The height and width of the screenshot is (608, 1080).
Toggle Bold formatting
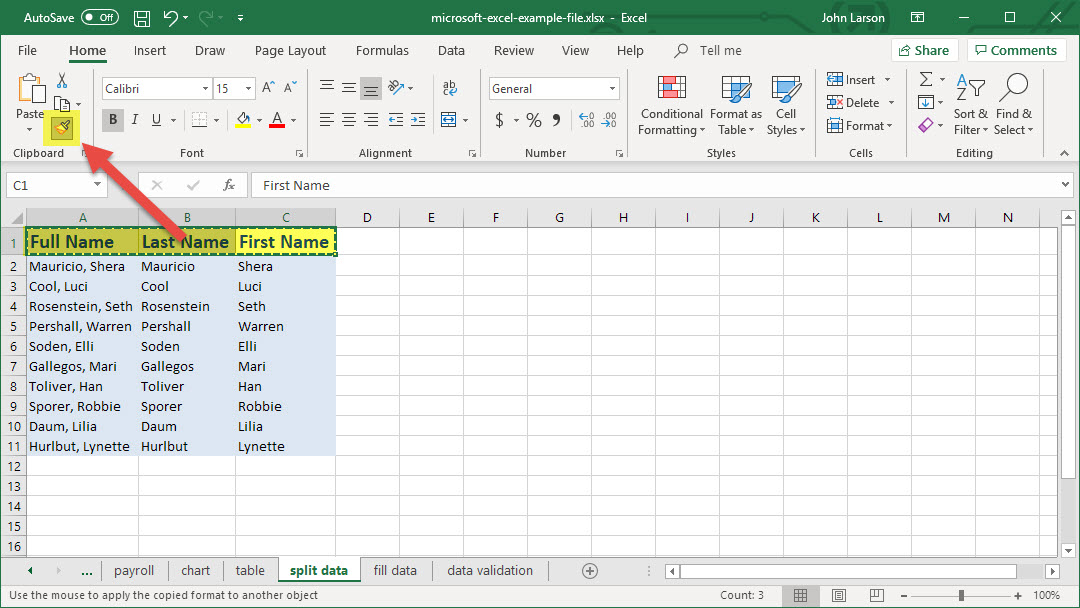pyautogui.click(x=113, y=120)
